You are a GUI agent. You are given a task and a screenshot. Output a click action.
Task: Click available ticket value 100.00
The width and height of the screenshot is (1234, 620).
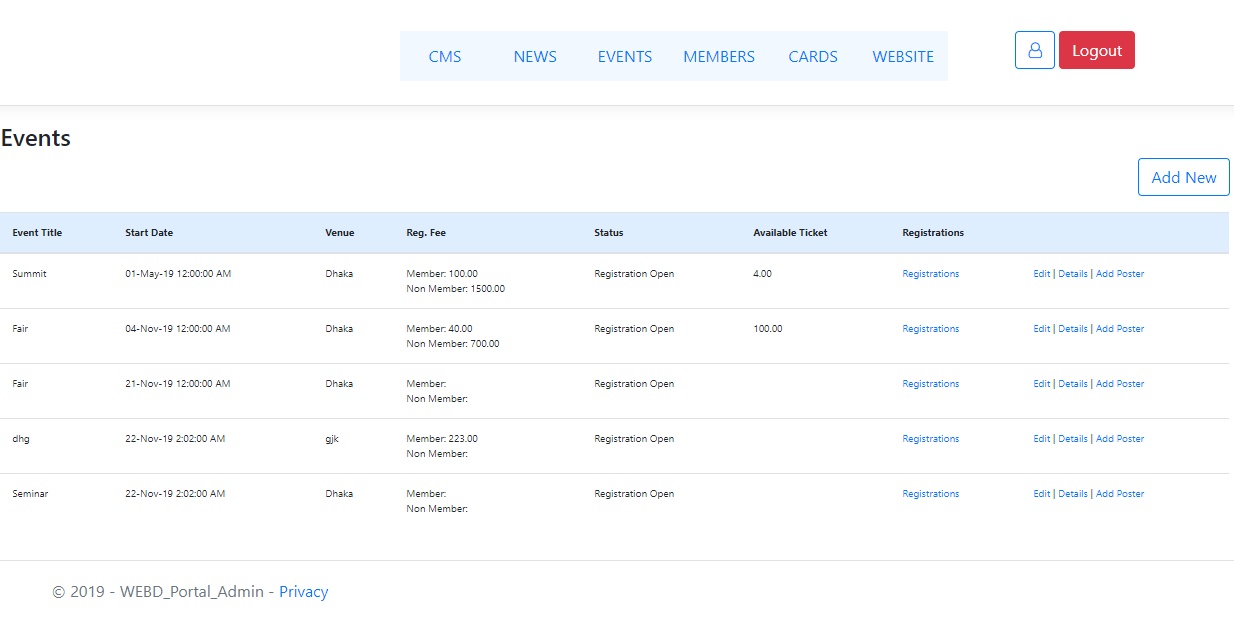pos(768,329)
